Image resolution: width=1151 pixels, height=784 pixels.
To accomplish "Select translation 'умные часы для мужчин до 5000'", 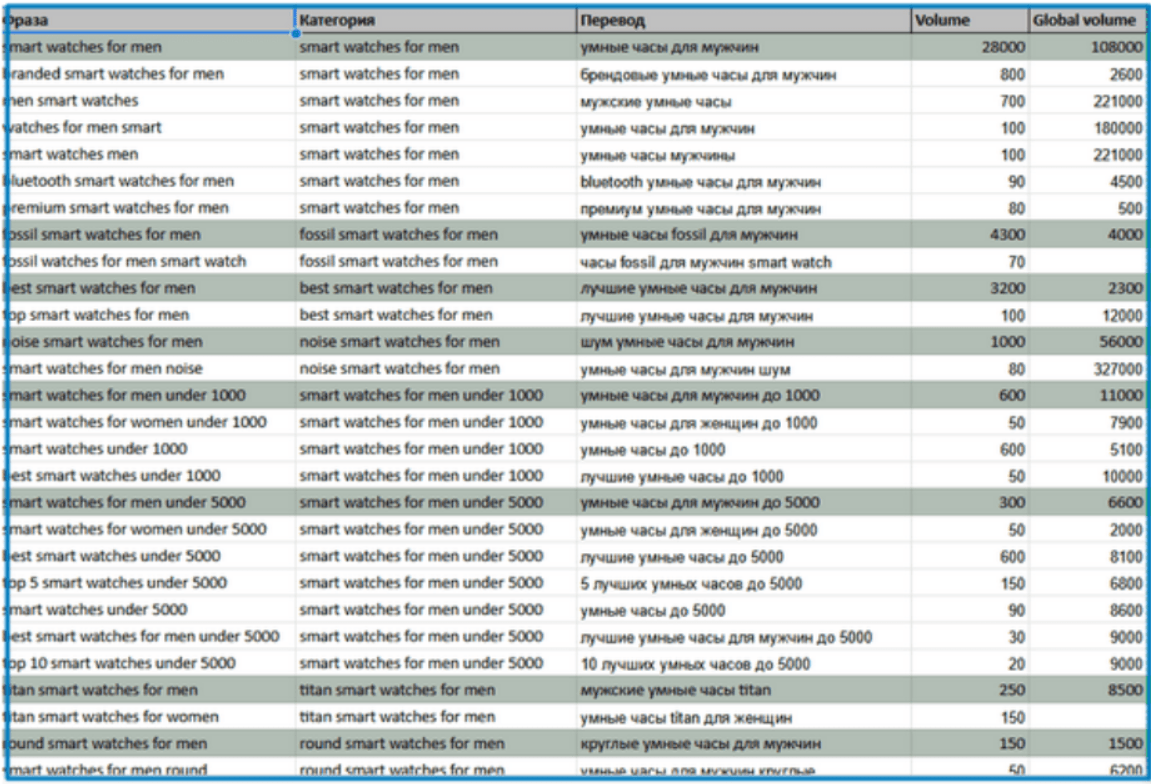I will (744, 503).
